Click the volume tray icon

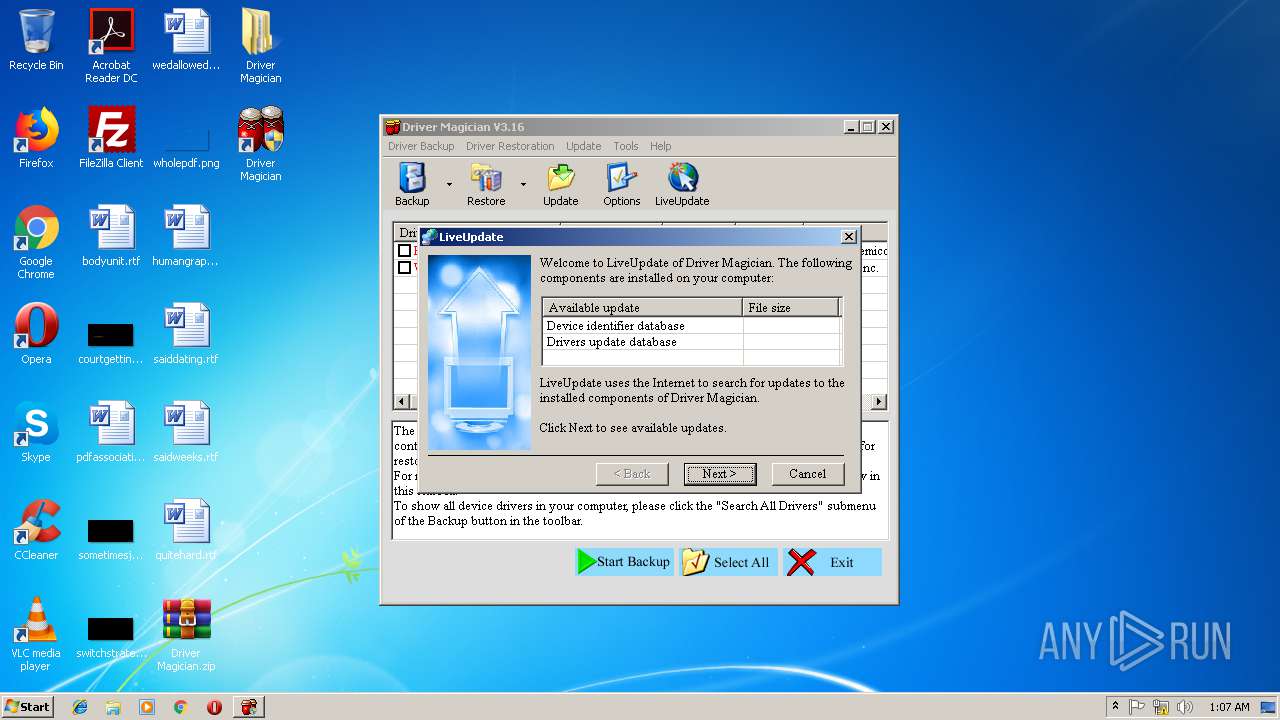tap(1184, 707)
